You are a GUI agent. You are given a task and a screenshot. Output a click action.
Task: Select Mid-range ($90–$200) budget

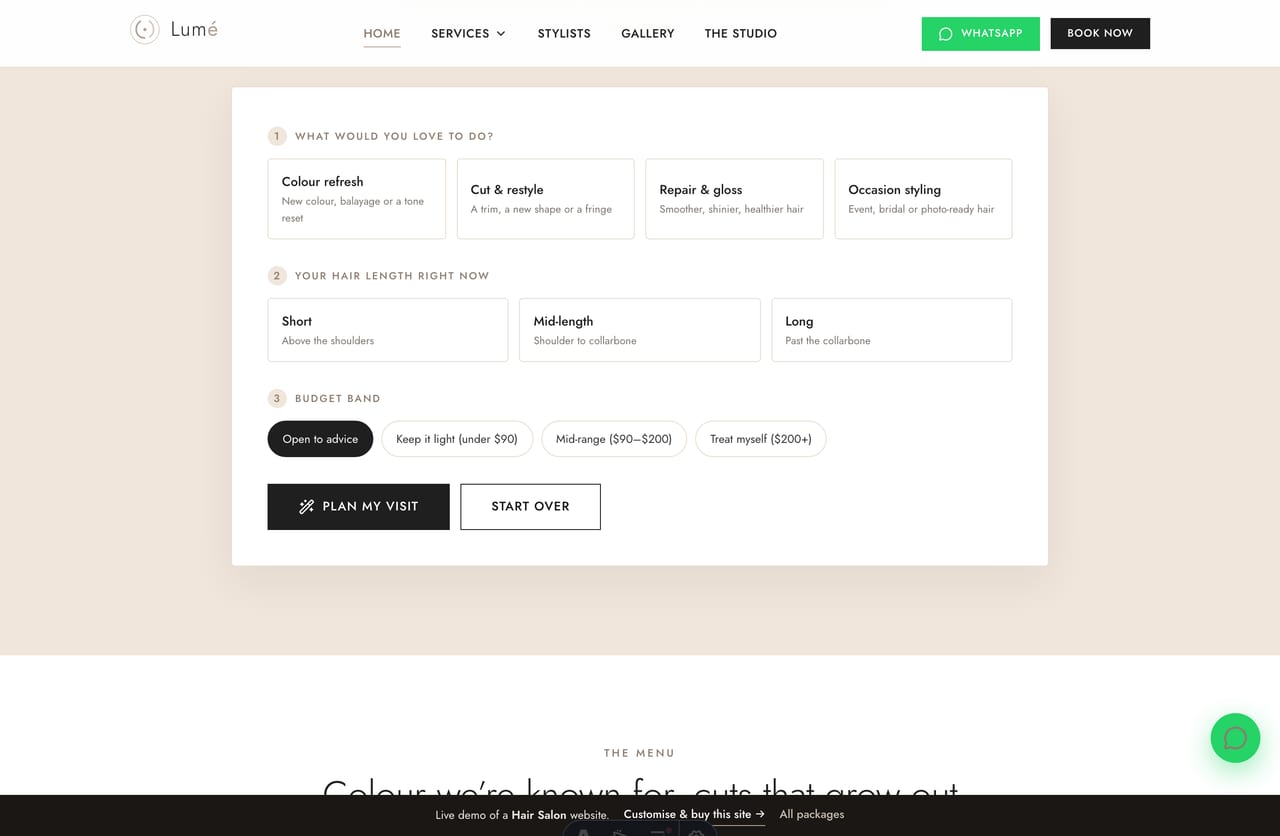pyautogui.click(x=614, y=439)
